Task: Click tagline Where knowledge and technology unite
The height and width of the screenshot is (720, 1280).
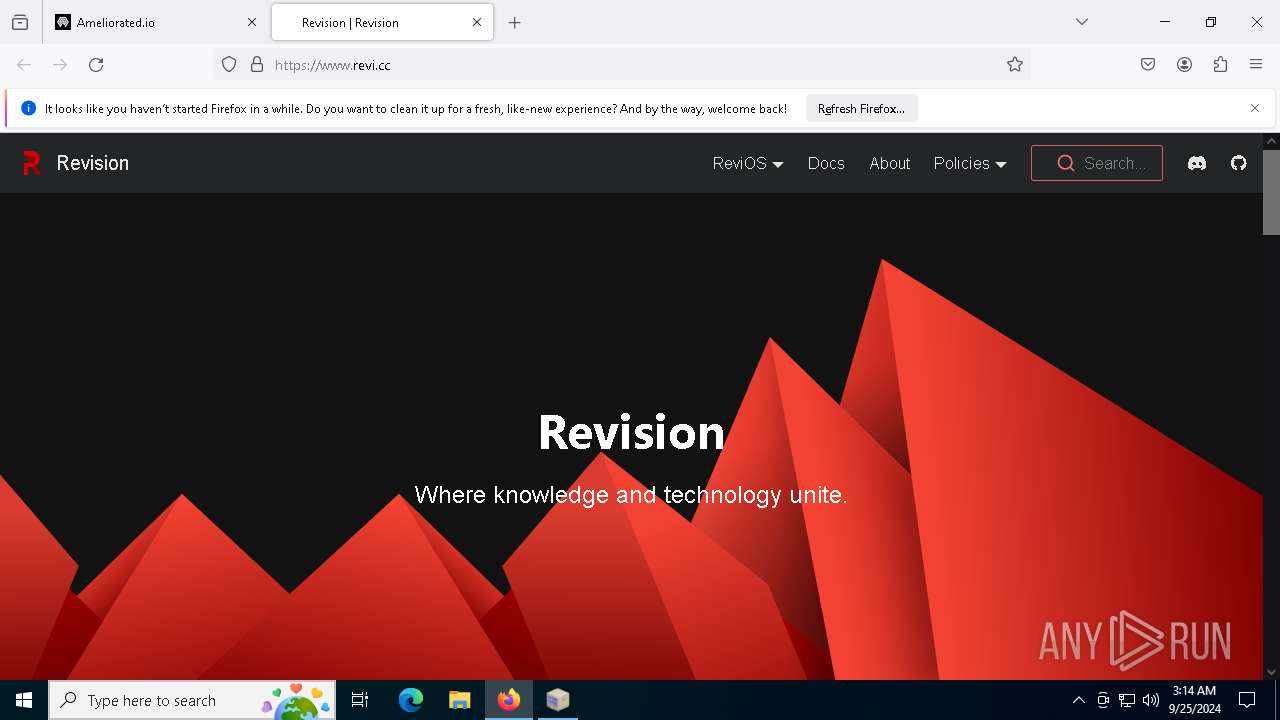Action: pos(631,495)
